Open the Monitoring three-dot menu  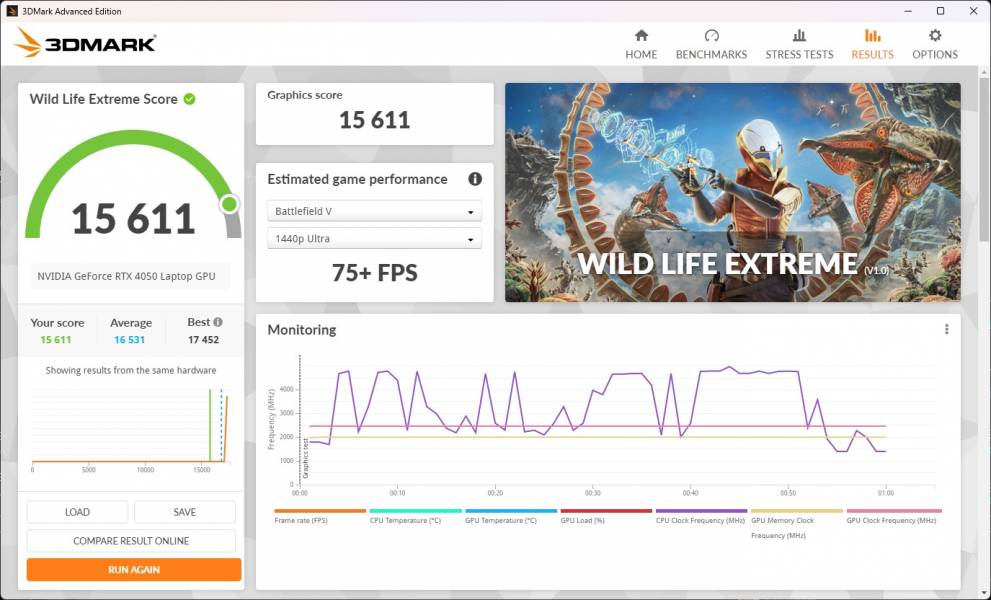946,330
